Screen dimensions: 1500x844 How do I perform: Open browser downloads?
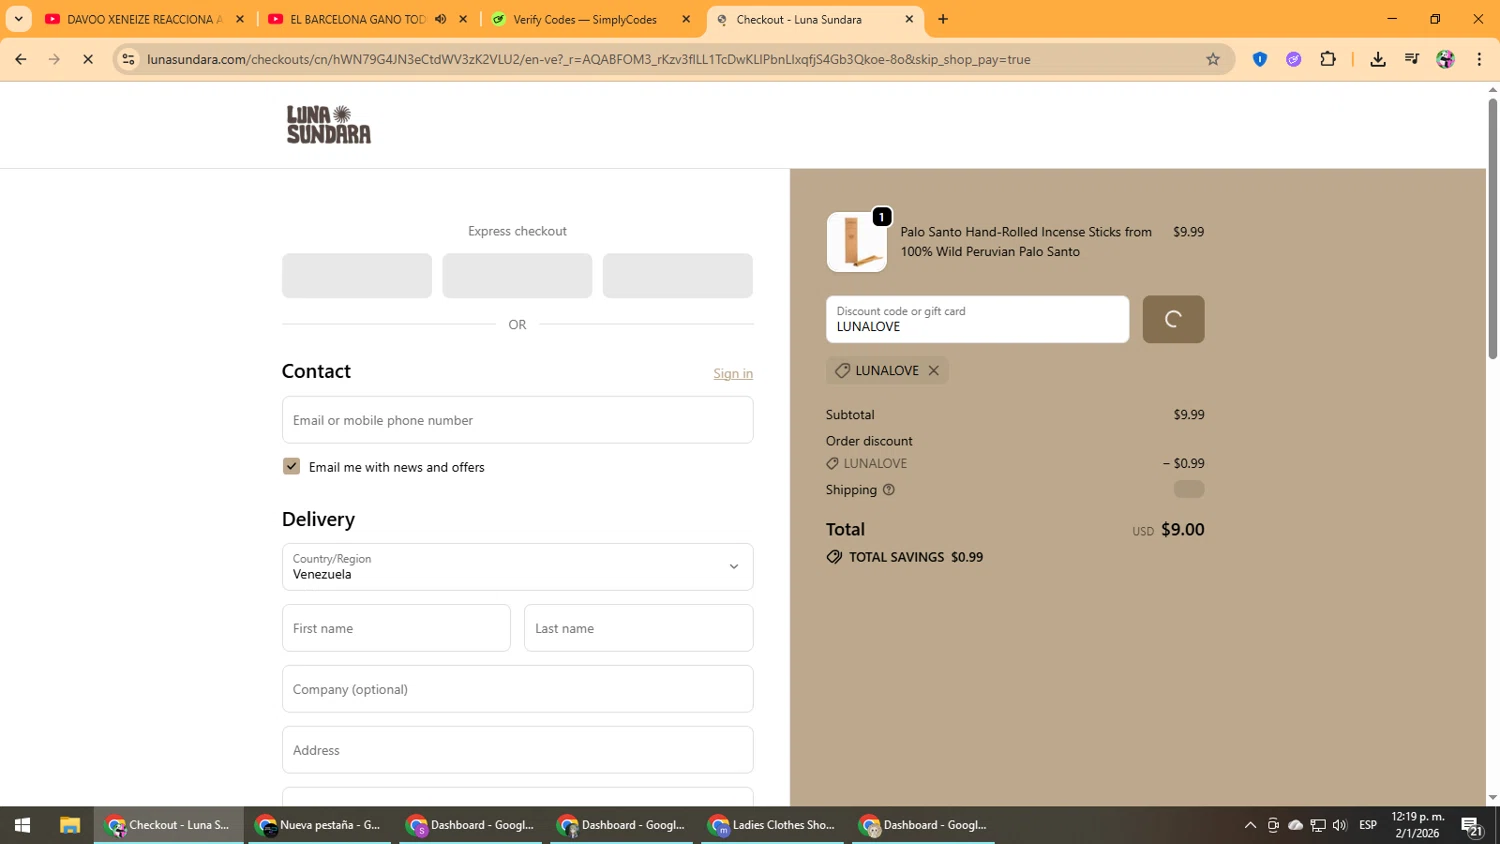pos(1378,59)
